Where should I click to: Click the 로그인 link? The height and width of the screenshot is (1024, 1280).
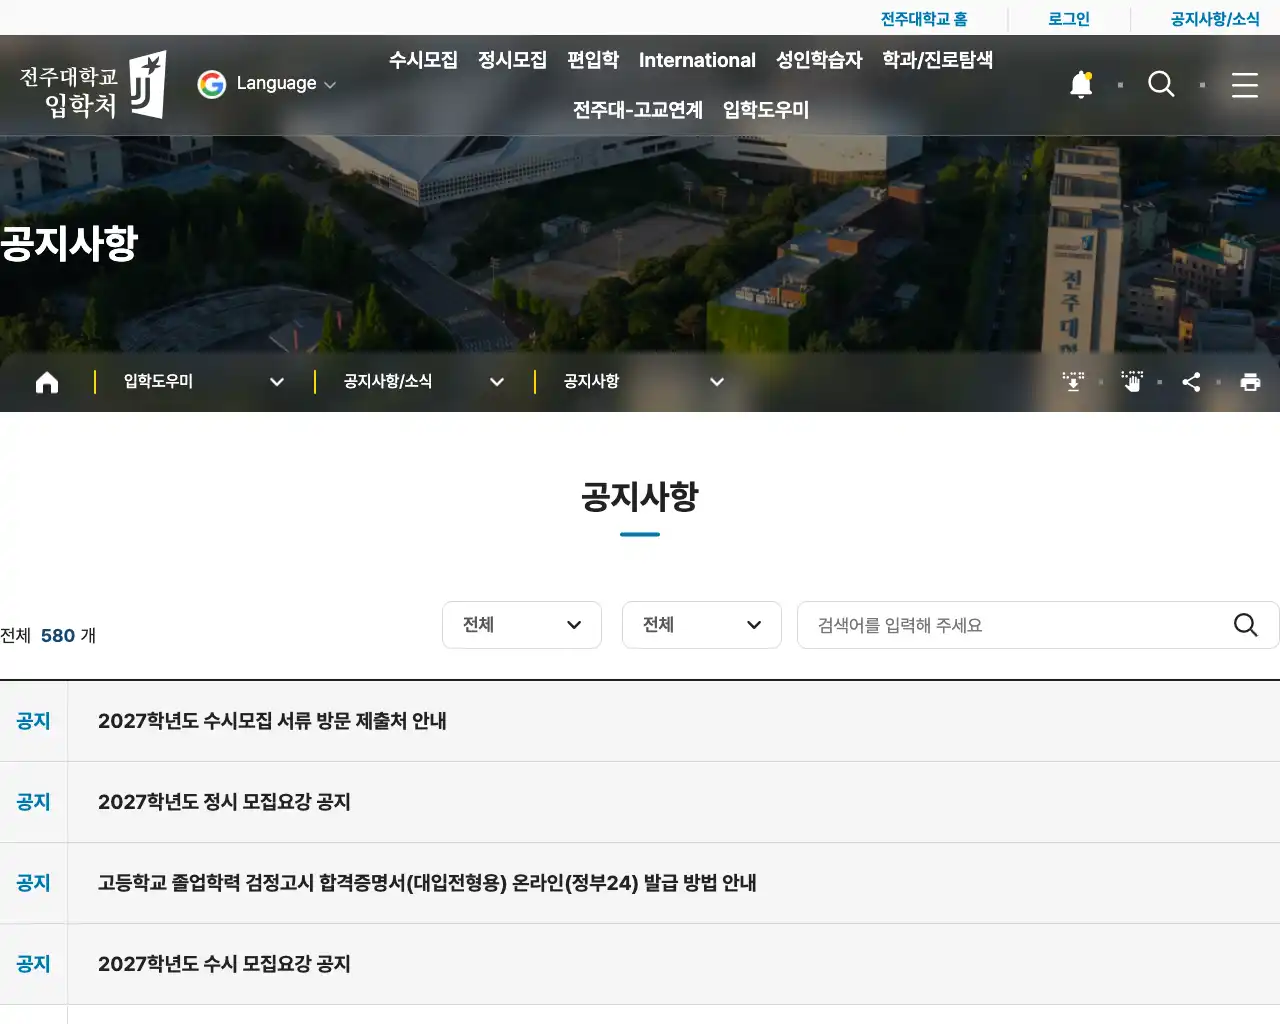[1069, 19]
